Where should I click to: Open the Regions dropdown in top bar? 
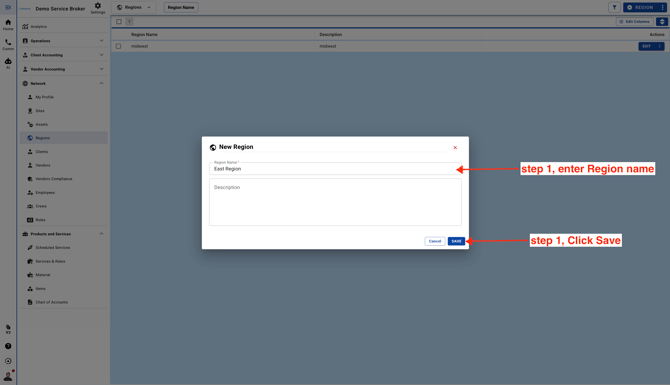click(134, 7)
